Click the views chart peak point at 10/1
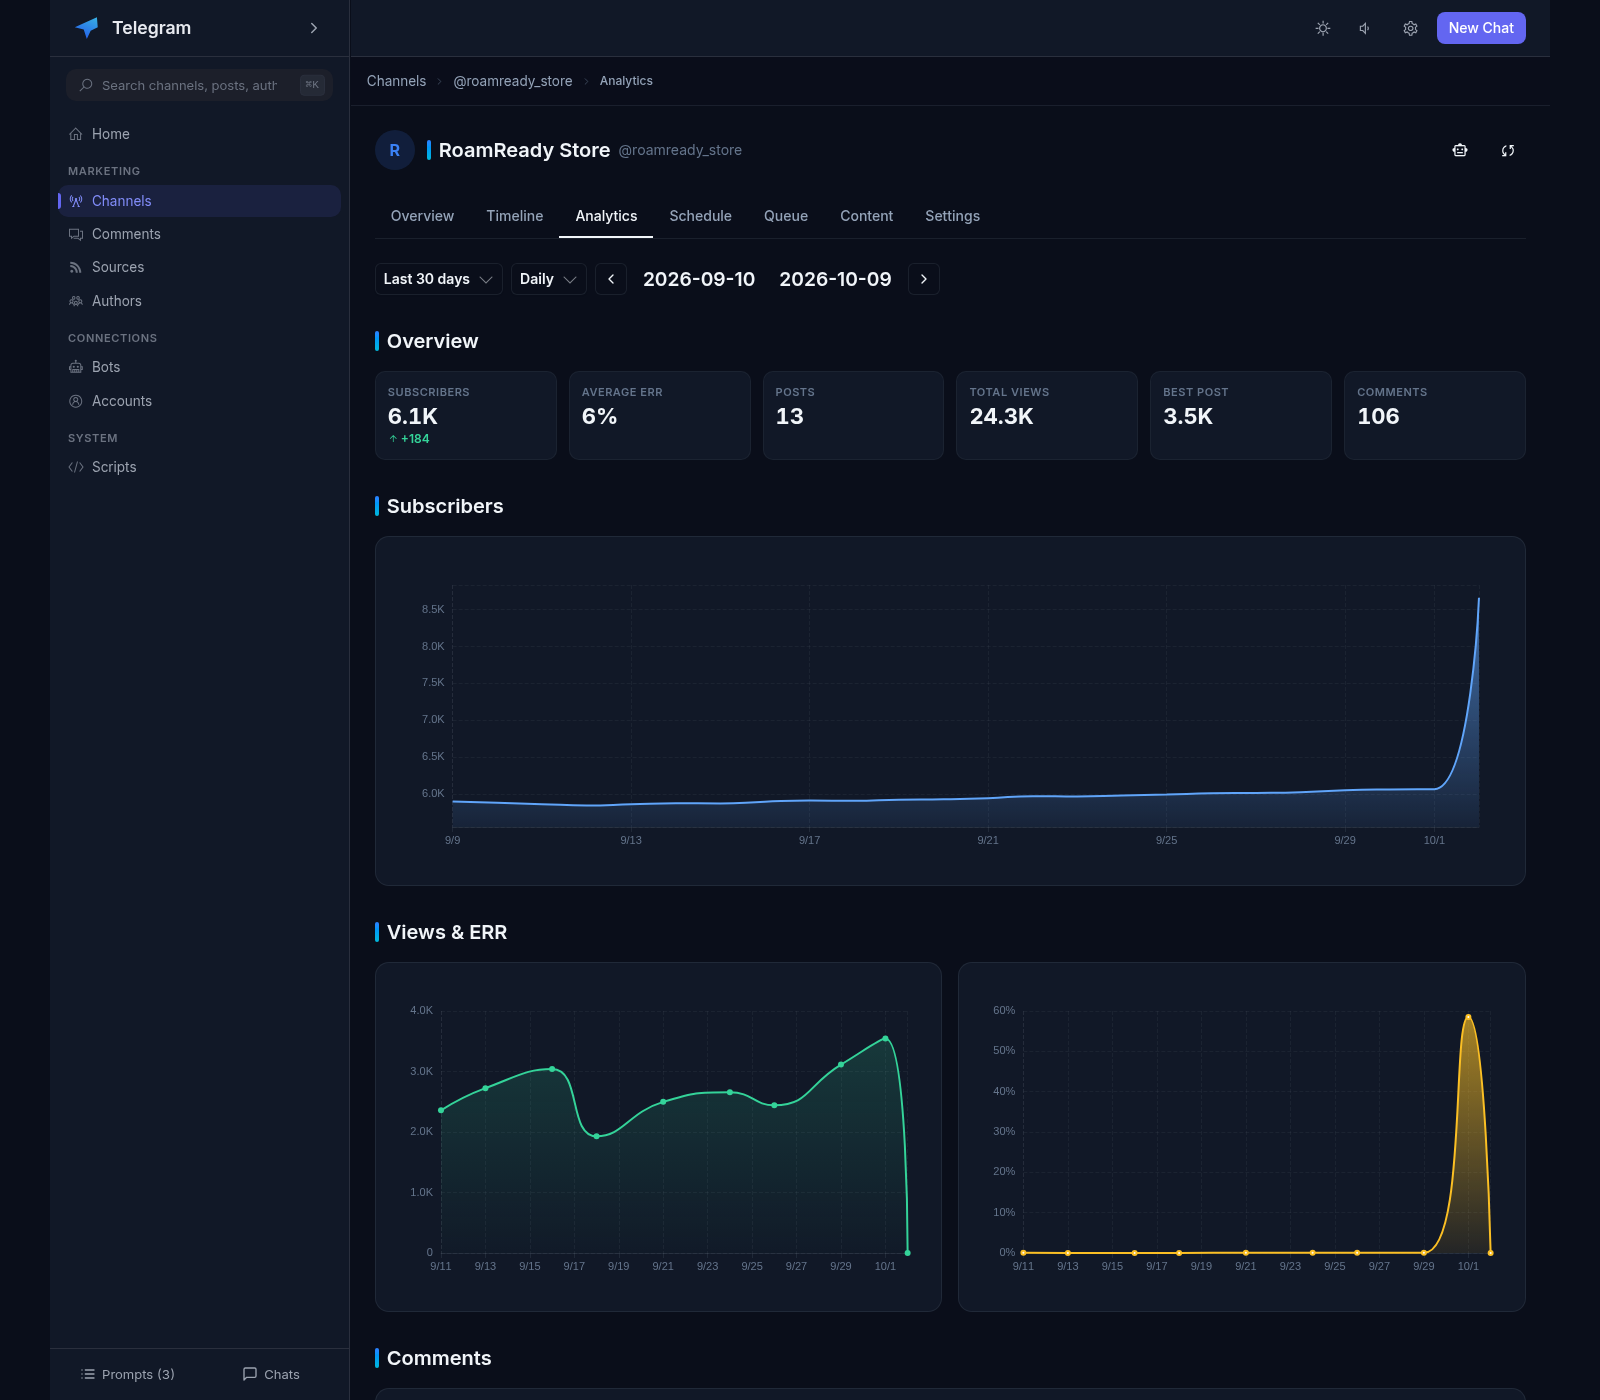Image resolution: width=1600 pixels, height=1400 pixels. point(886,1038)
